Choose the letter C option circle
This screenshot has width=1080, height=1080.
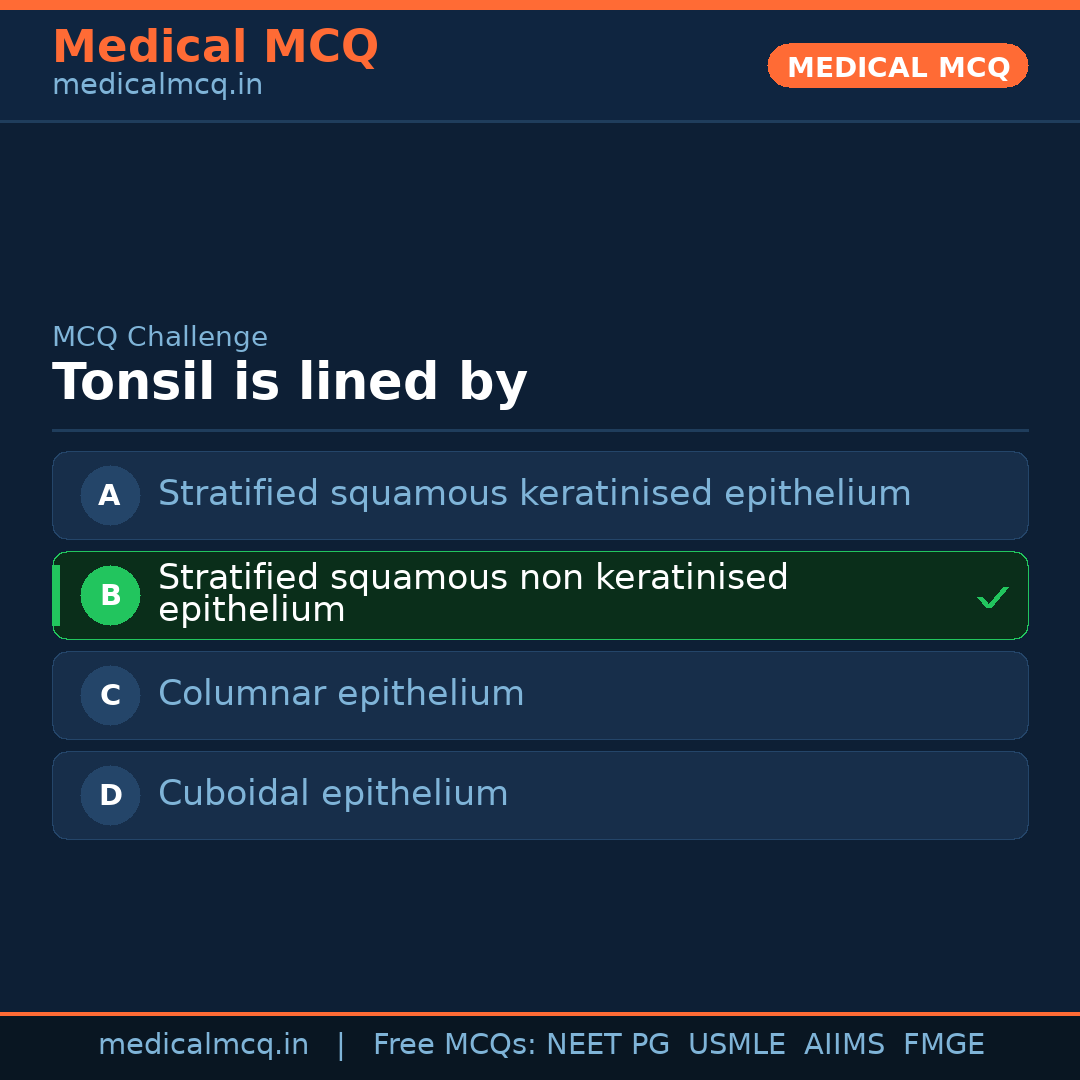click(x=110, y=695)
